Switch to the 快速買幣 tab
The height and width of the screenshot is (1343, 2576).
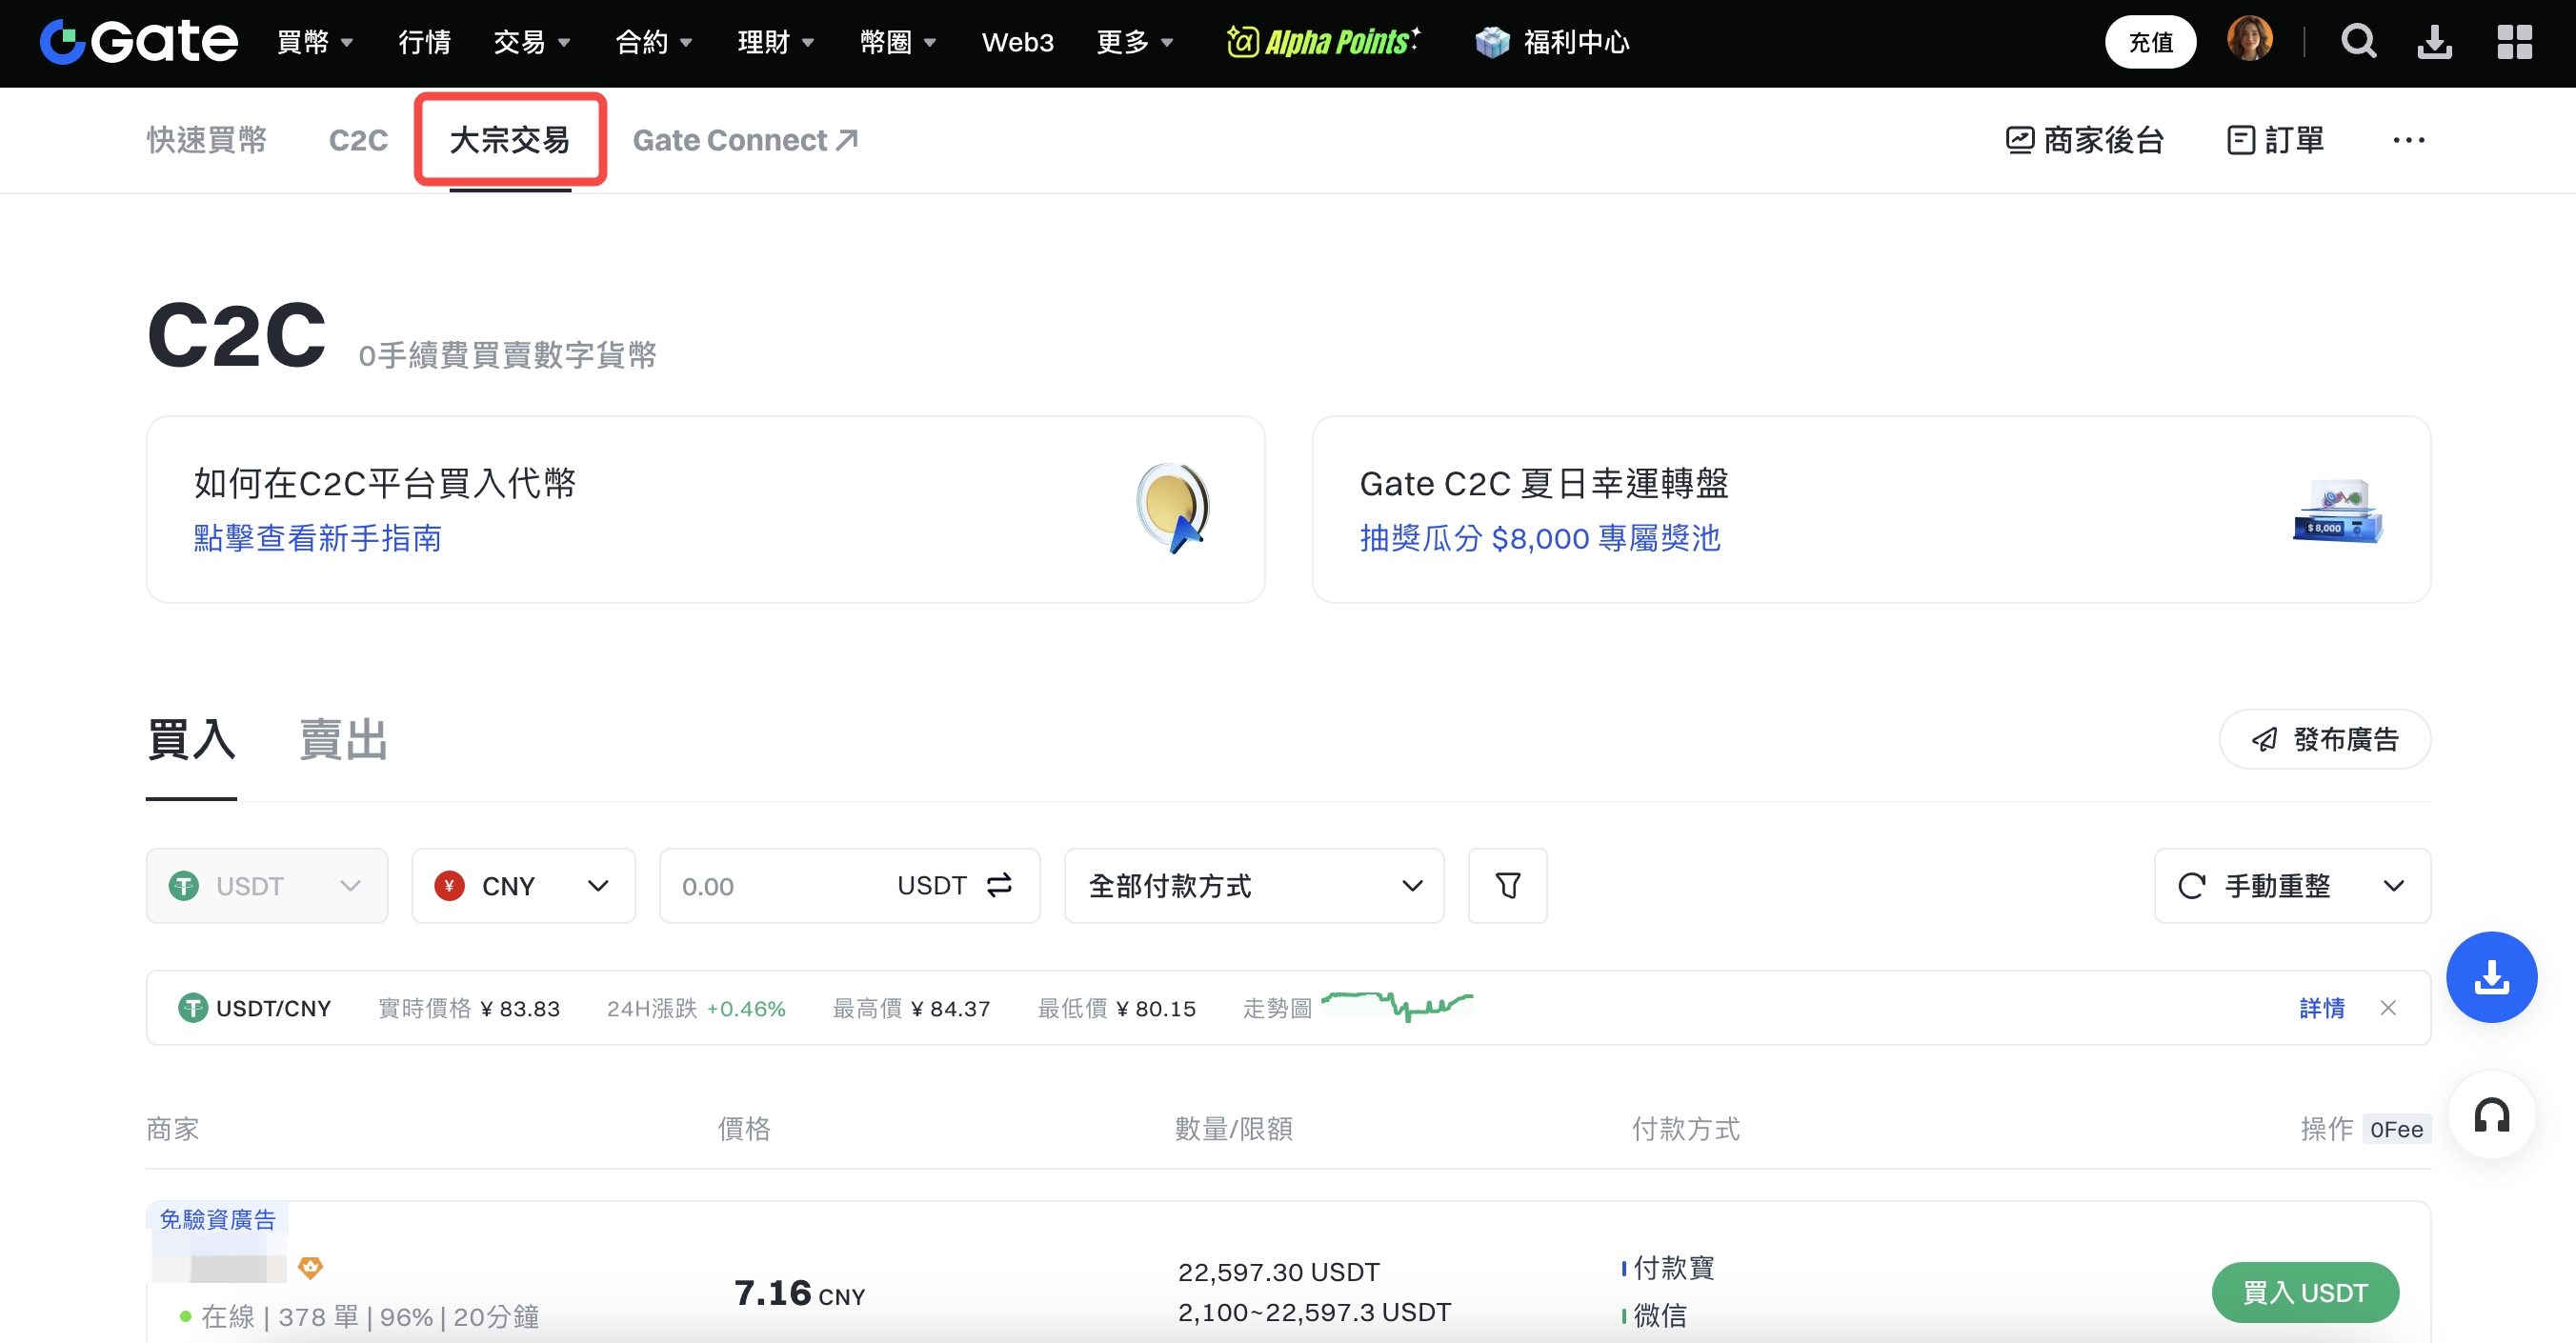[x=207, y=140]
